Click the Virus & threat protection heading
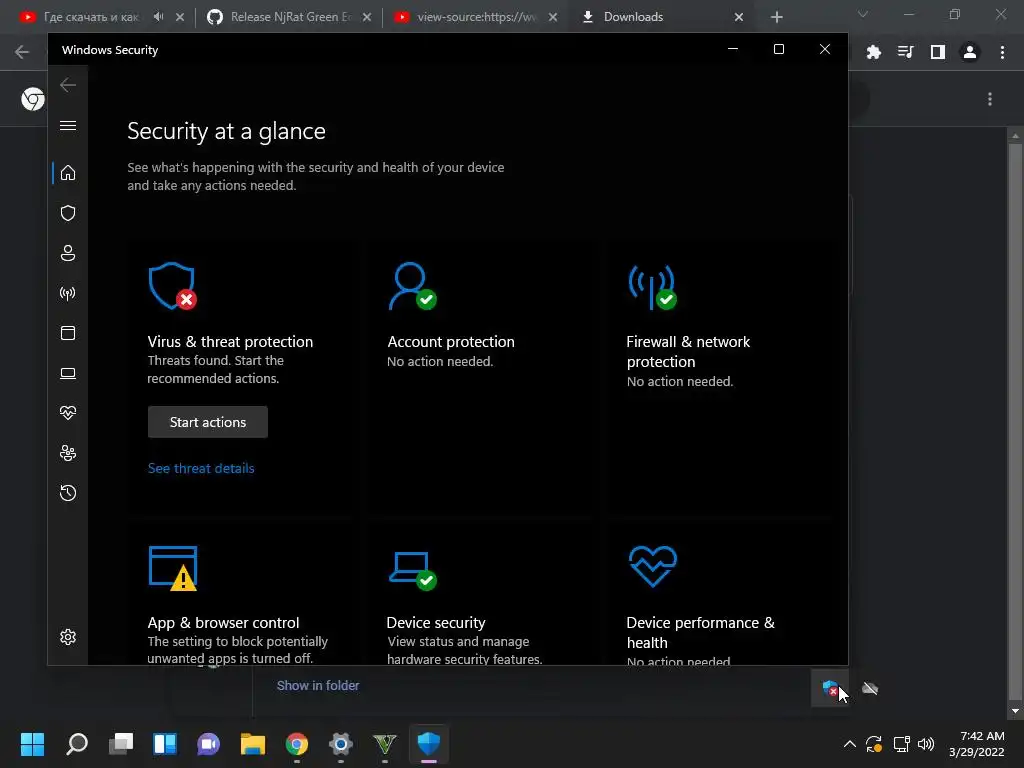Image resolution: width=1024 pixels, height=768 pixels. [x=230, y=342]
